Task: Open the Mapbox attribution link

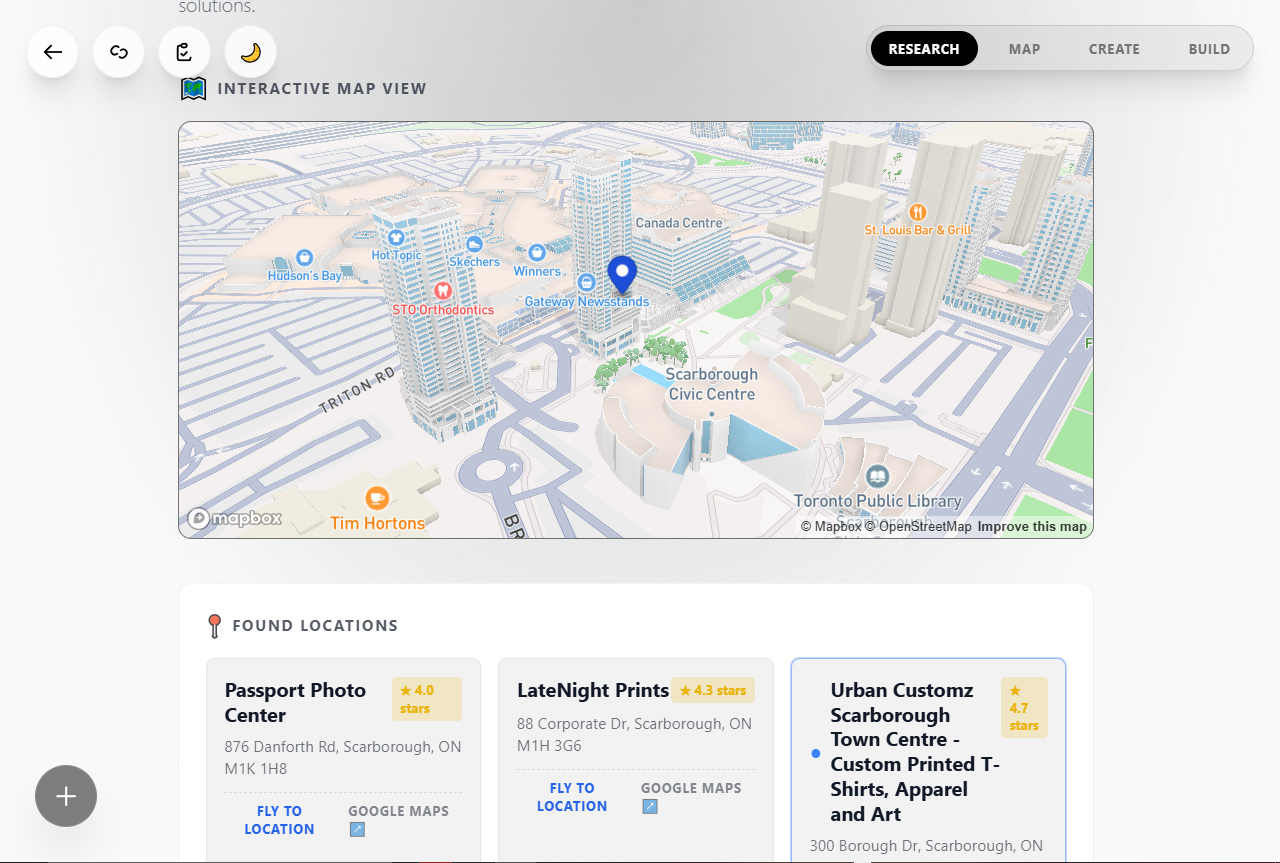Action: pyautogui.click(x=831, y=527)
